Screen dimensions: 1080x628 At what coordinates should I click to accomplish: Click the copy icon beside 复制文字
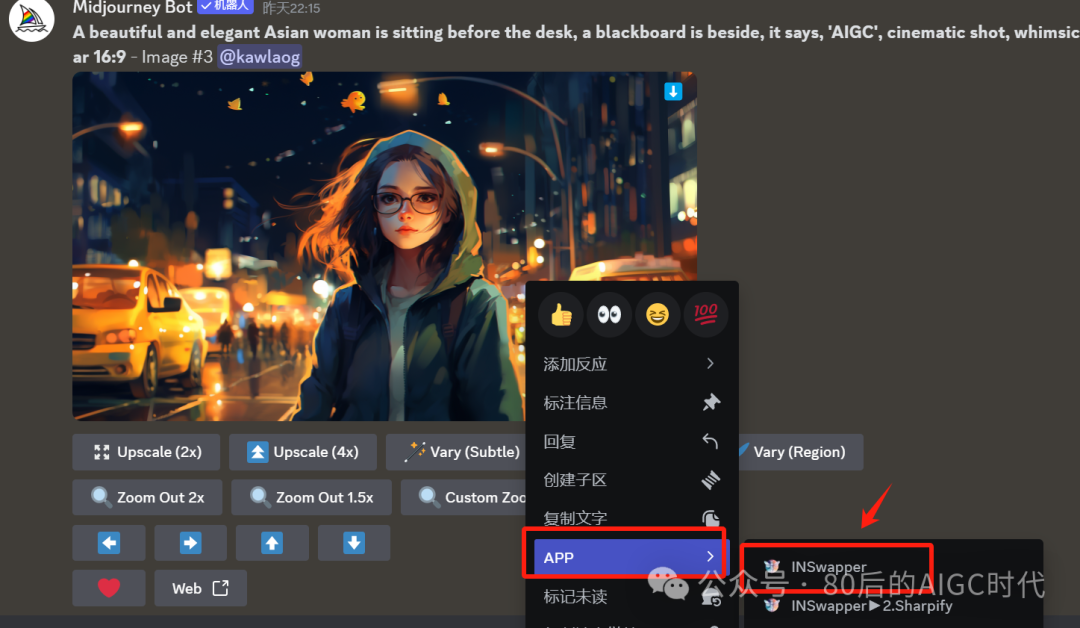711,518
